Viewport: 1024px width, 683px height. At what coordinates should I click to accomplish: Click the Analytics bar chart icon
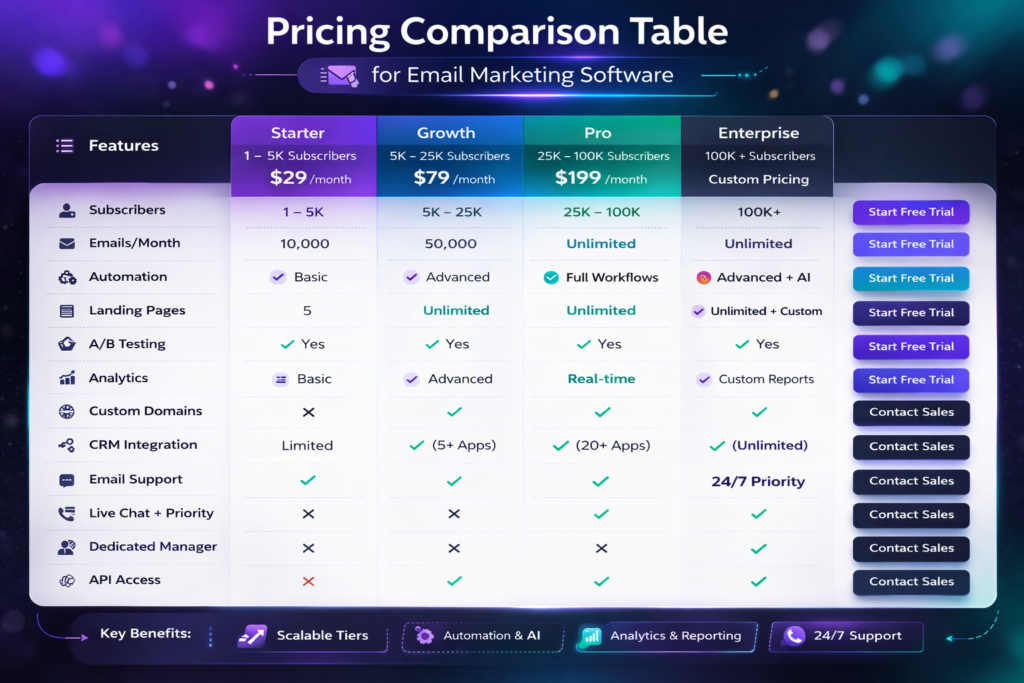click(67, 378)
